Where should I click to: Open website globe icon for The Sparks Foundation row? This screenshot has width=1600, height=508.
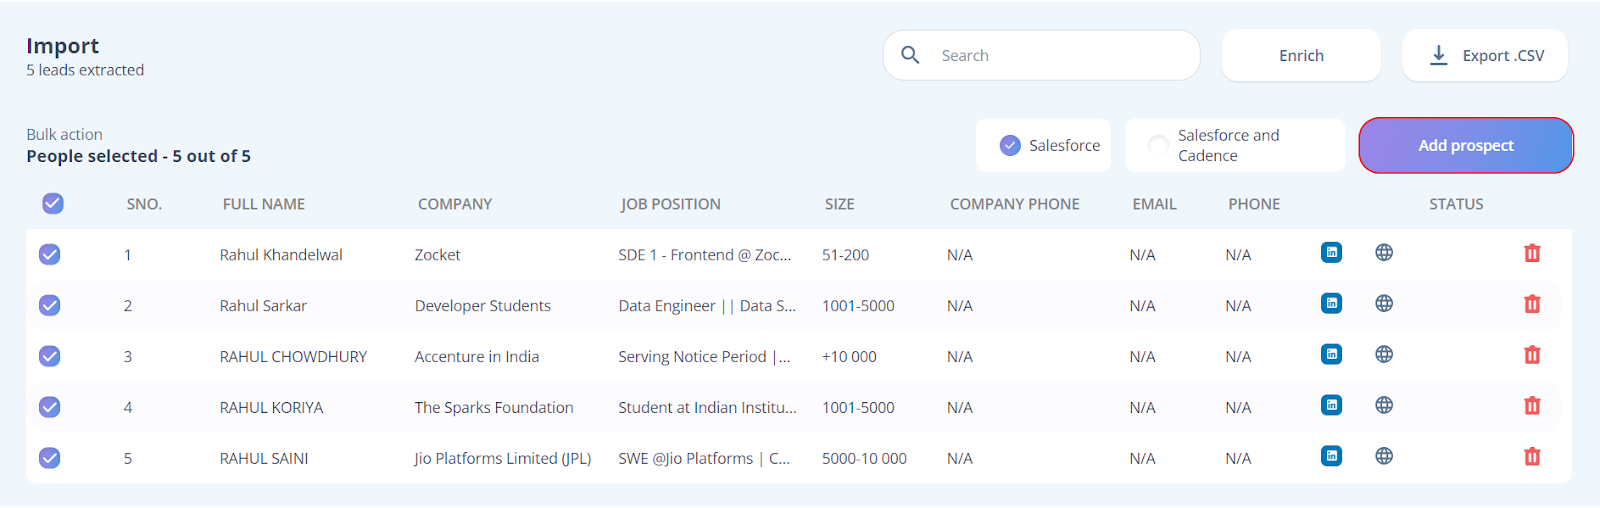[x=1384, y=405]
